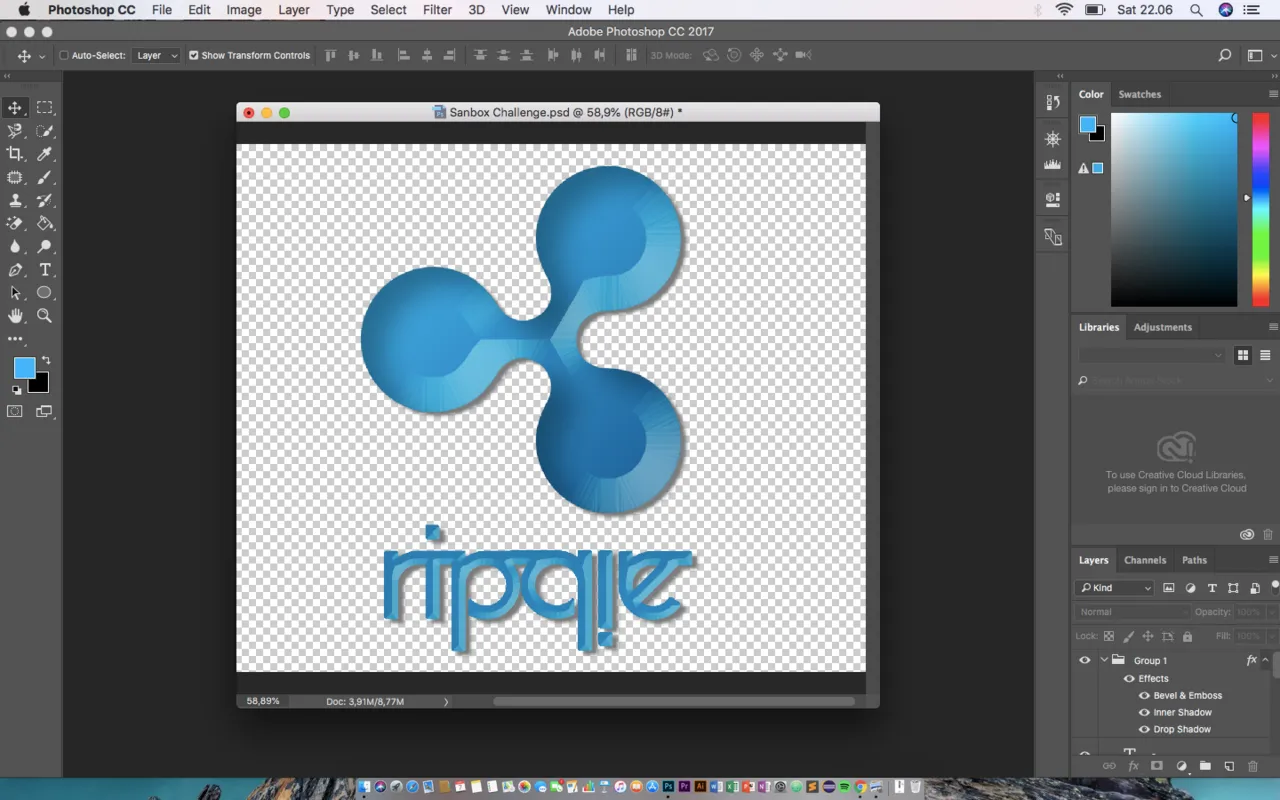Screen dimensions: 1280x800
Task: Open the Edit Toolbar three-dots menu
Action: [15, 340]
